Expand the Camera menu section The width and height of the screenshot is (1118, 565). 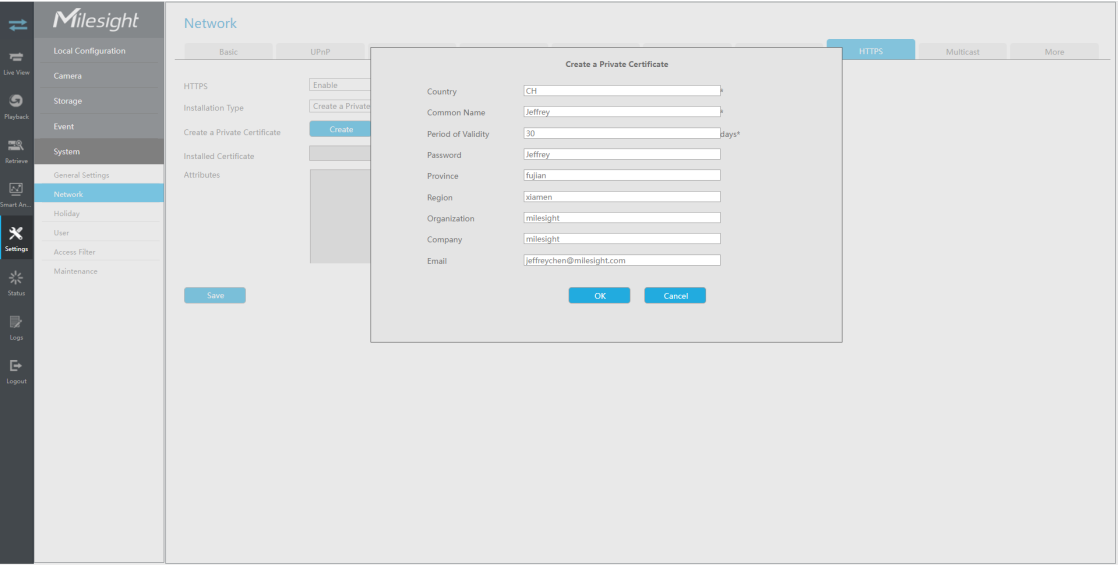tap(99, 76)
